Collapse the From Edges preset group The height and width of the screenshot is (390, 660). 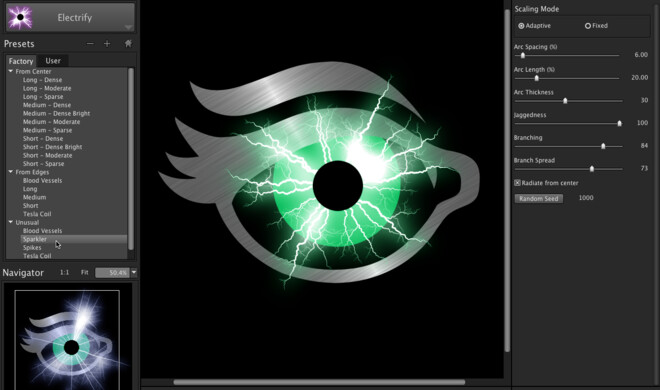point(11,172)
